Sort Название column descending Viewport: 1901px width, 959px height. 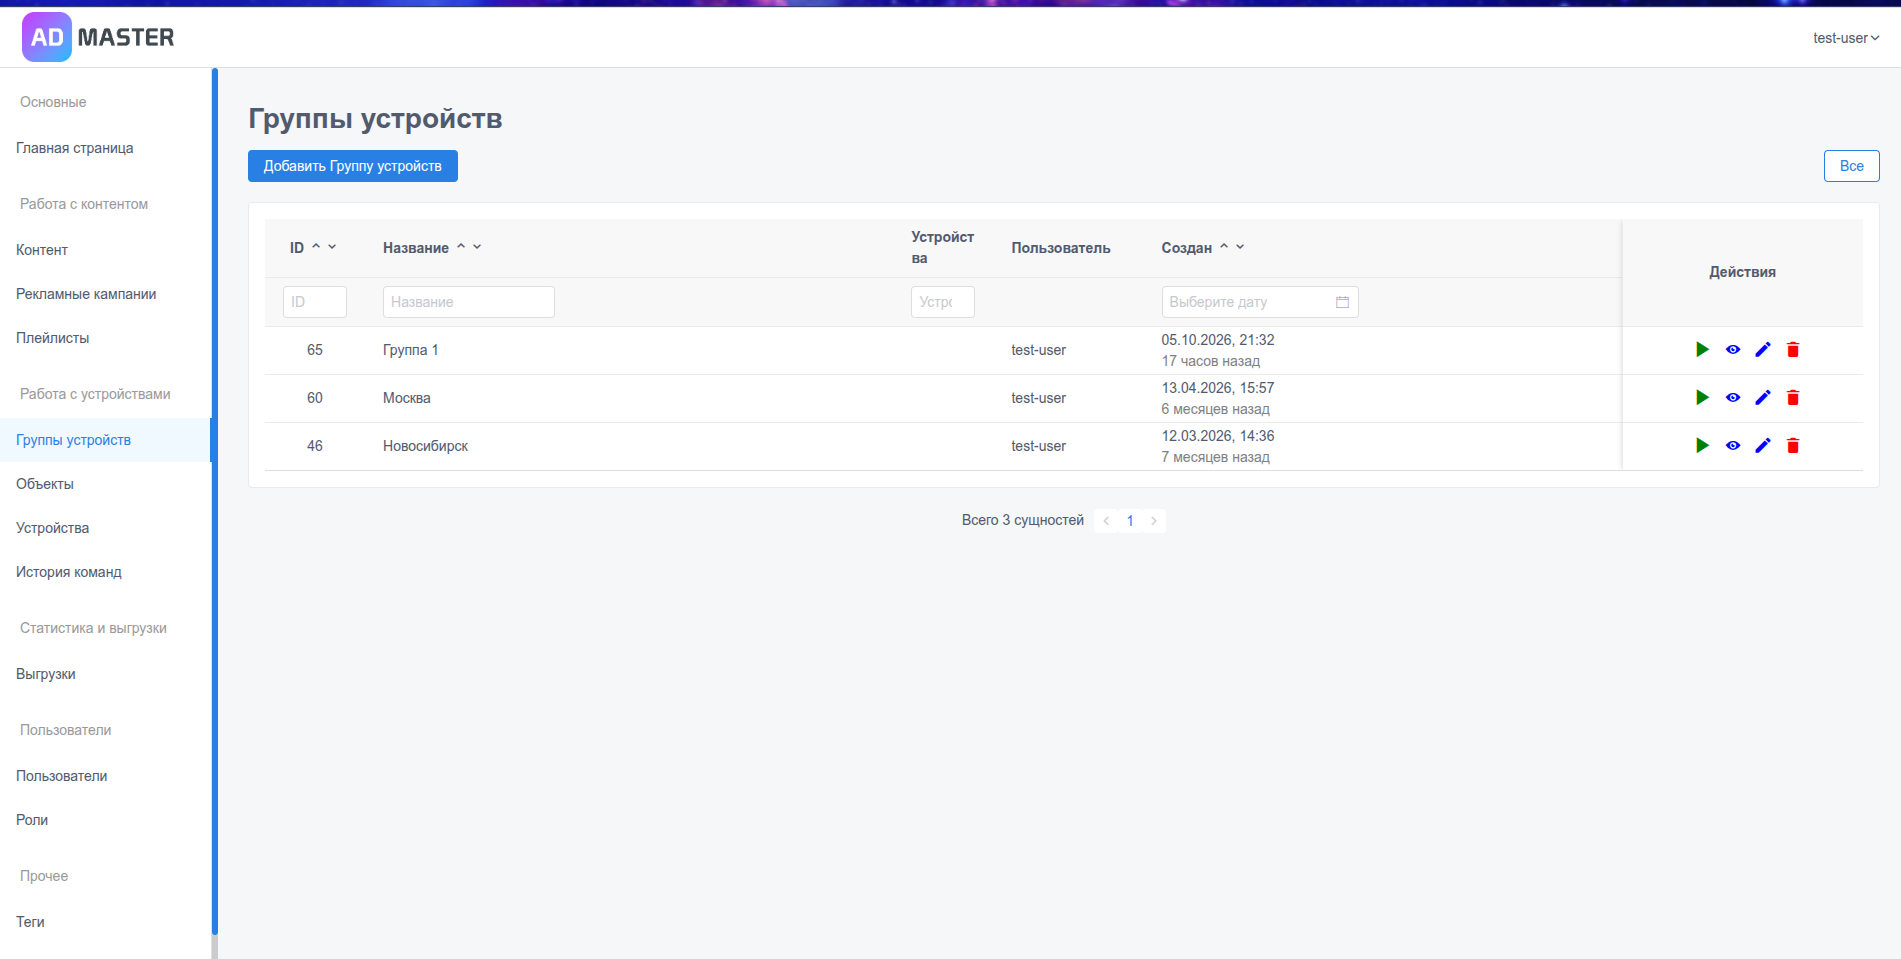(477, 246)
